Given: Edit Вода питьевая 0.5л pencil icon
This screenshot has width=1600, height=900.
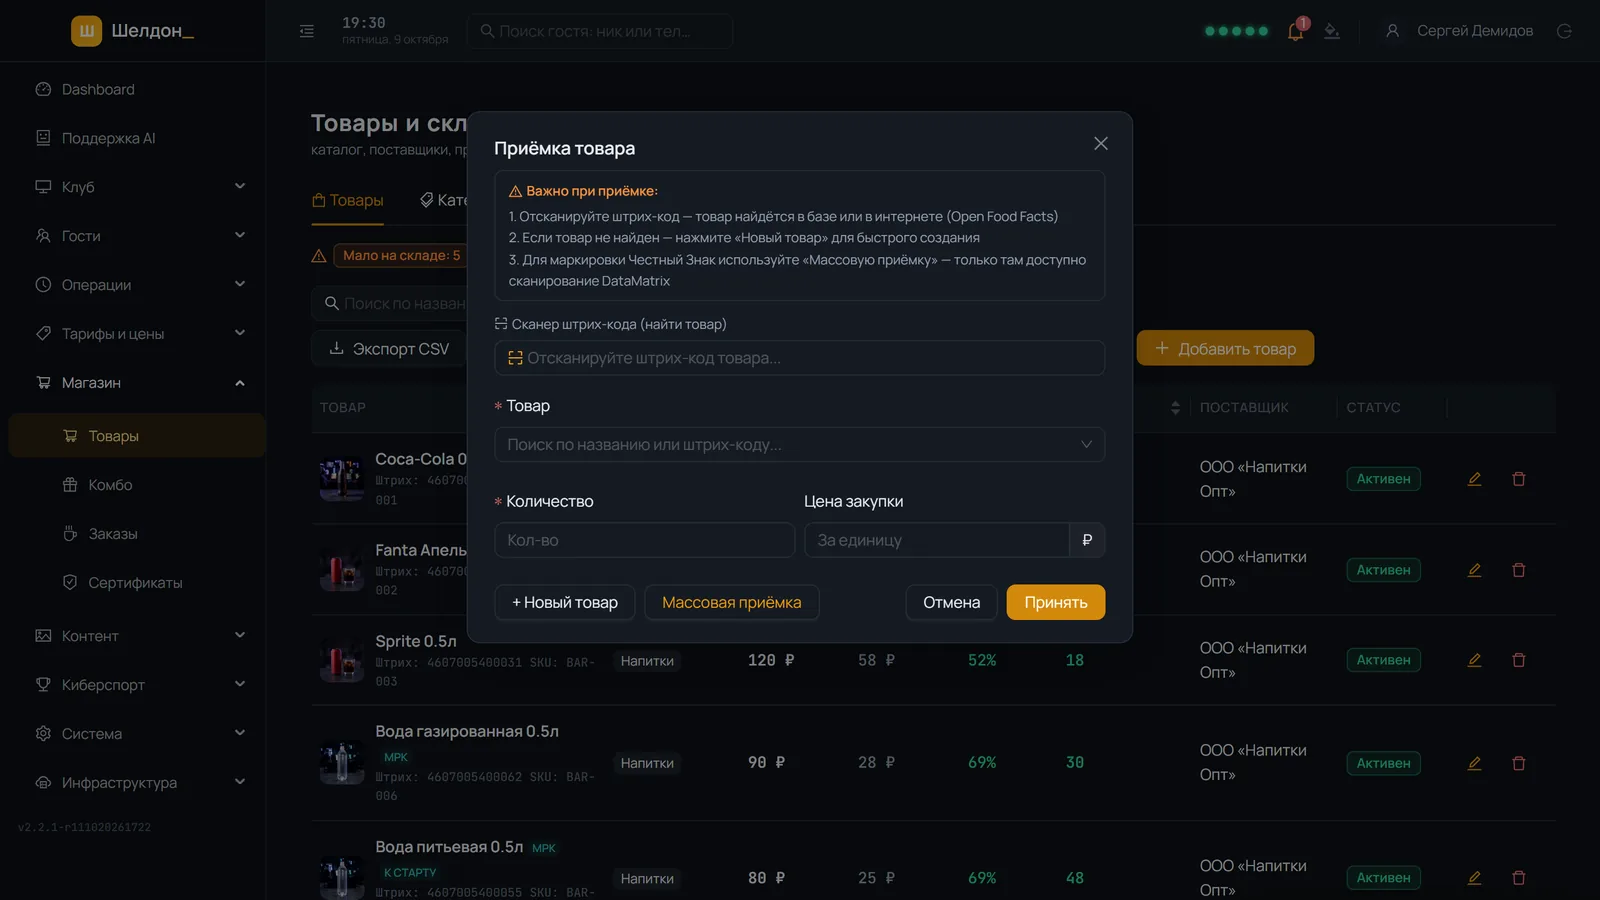Looking at the screenshot, I should [1474, 878].
